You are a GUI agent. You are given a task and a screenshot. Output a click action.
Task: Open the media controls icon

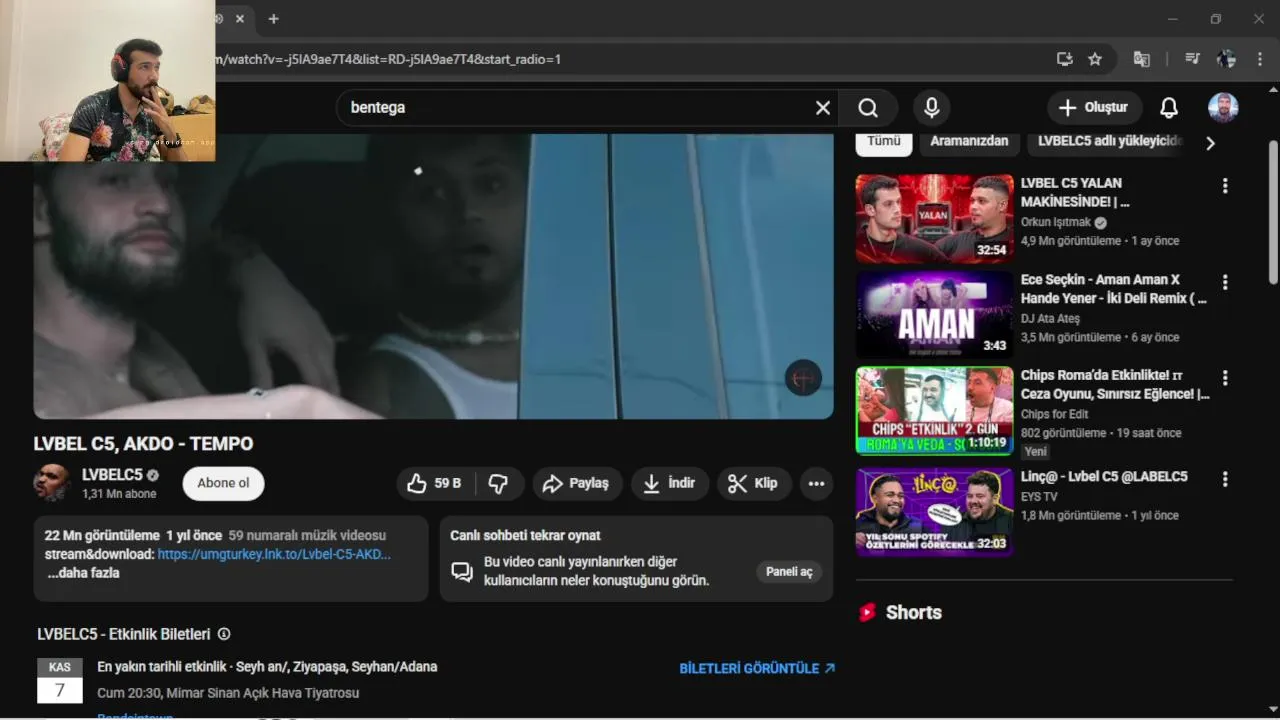click(1192, 59)
